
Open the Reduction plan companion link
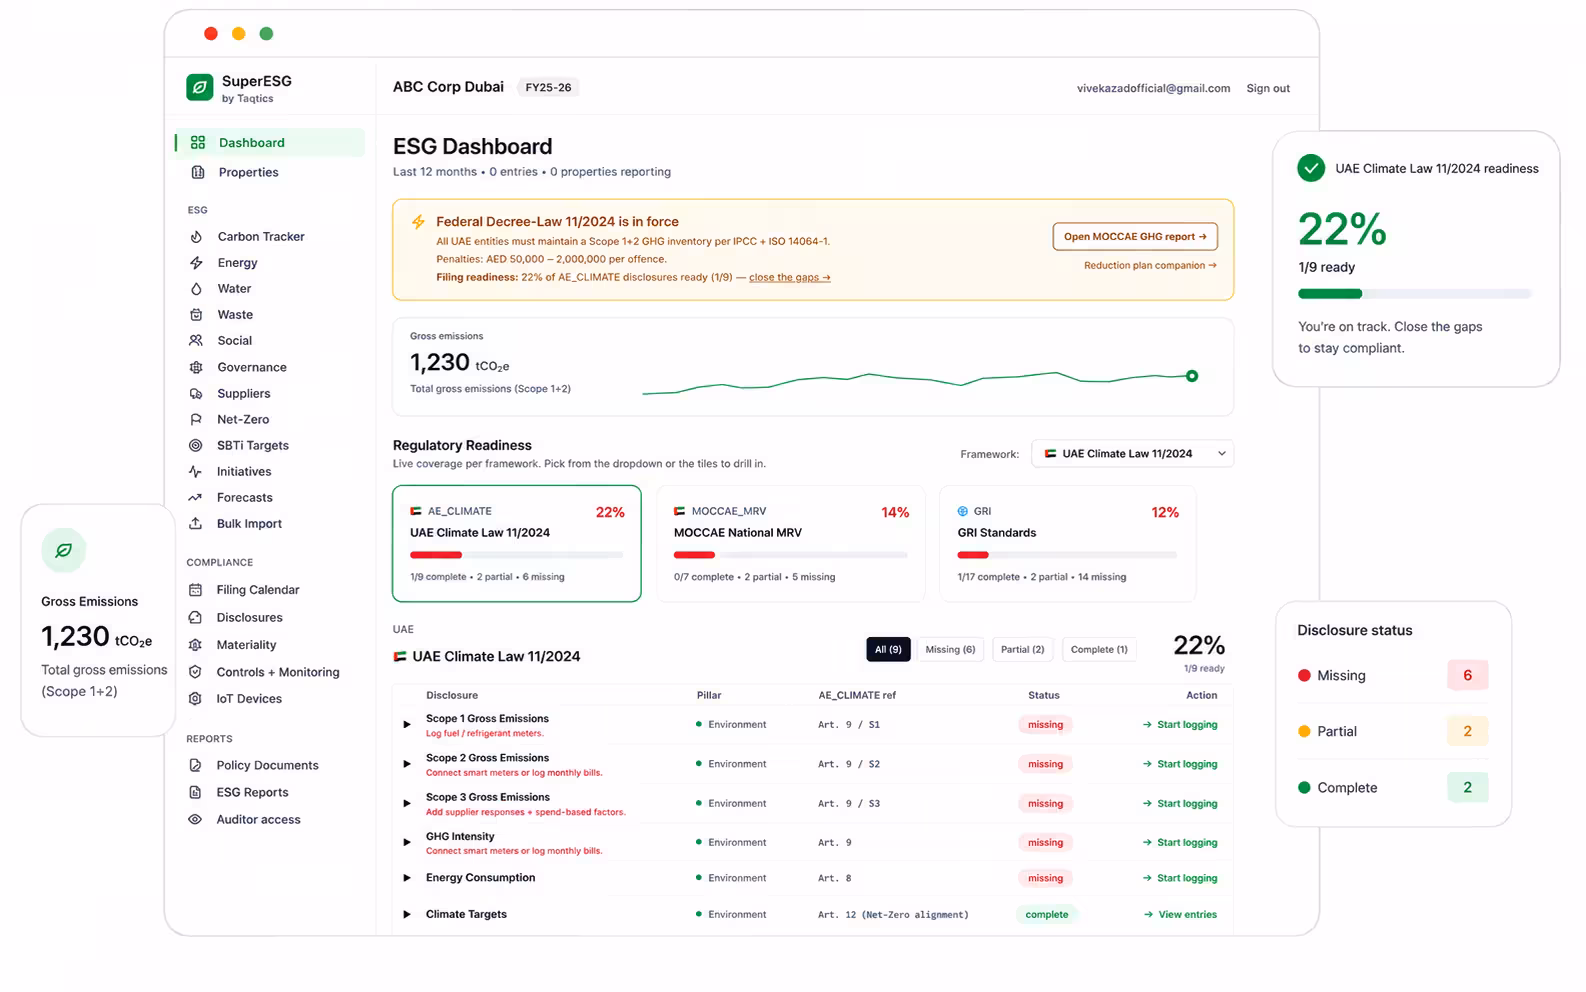[1150, 266]
